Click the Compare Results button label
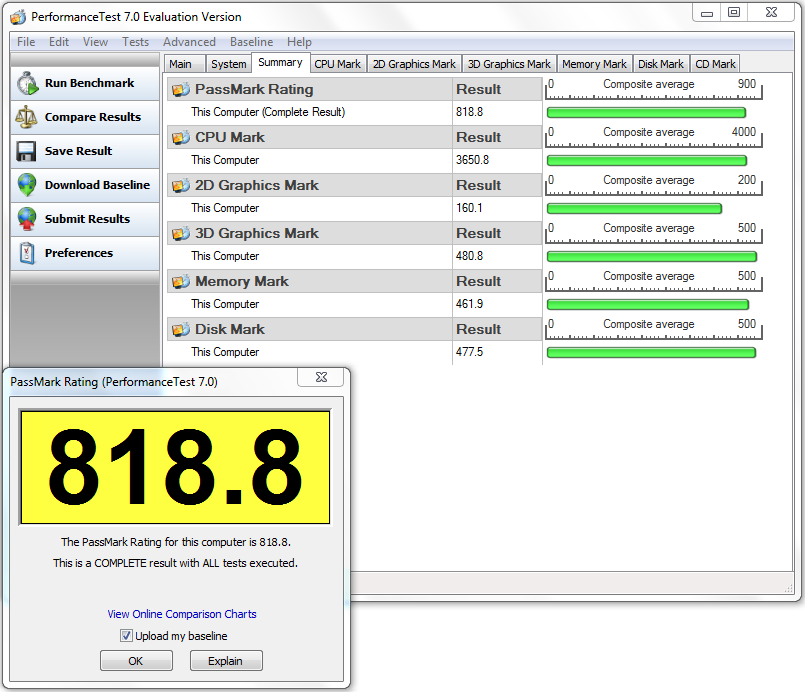The image size is (805, 692). tap(93, 117)
